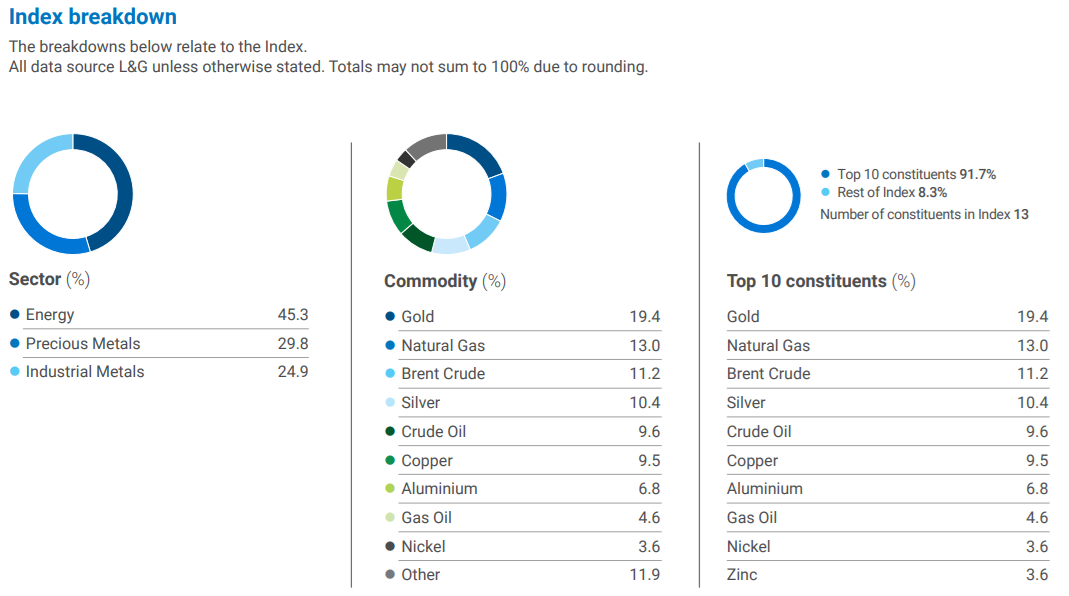
Task: Click the 'Index breakdown' heading
Action: coord(93,17)
